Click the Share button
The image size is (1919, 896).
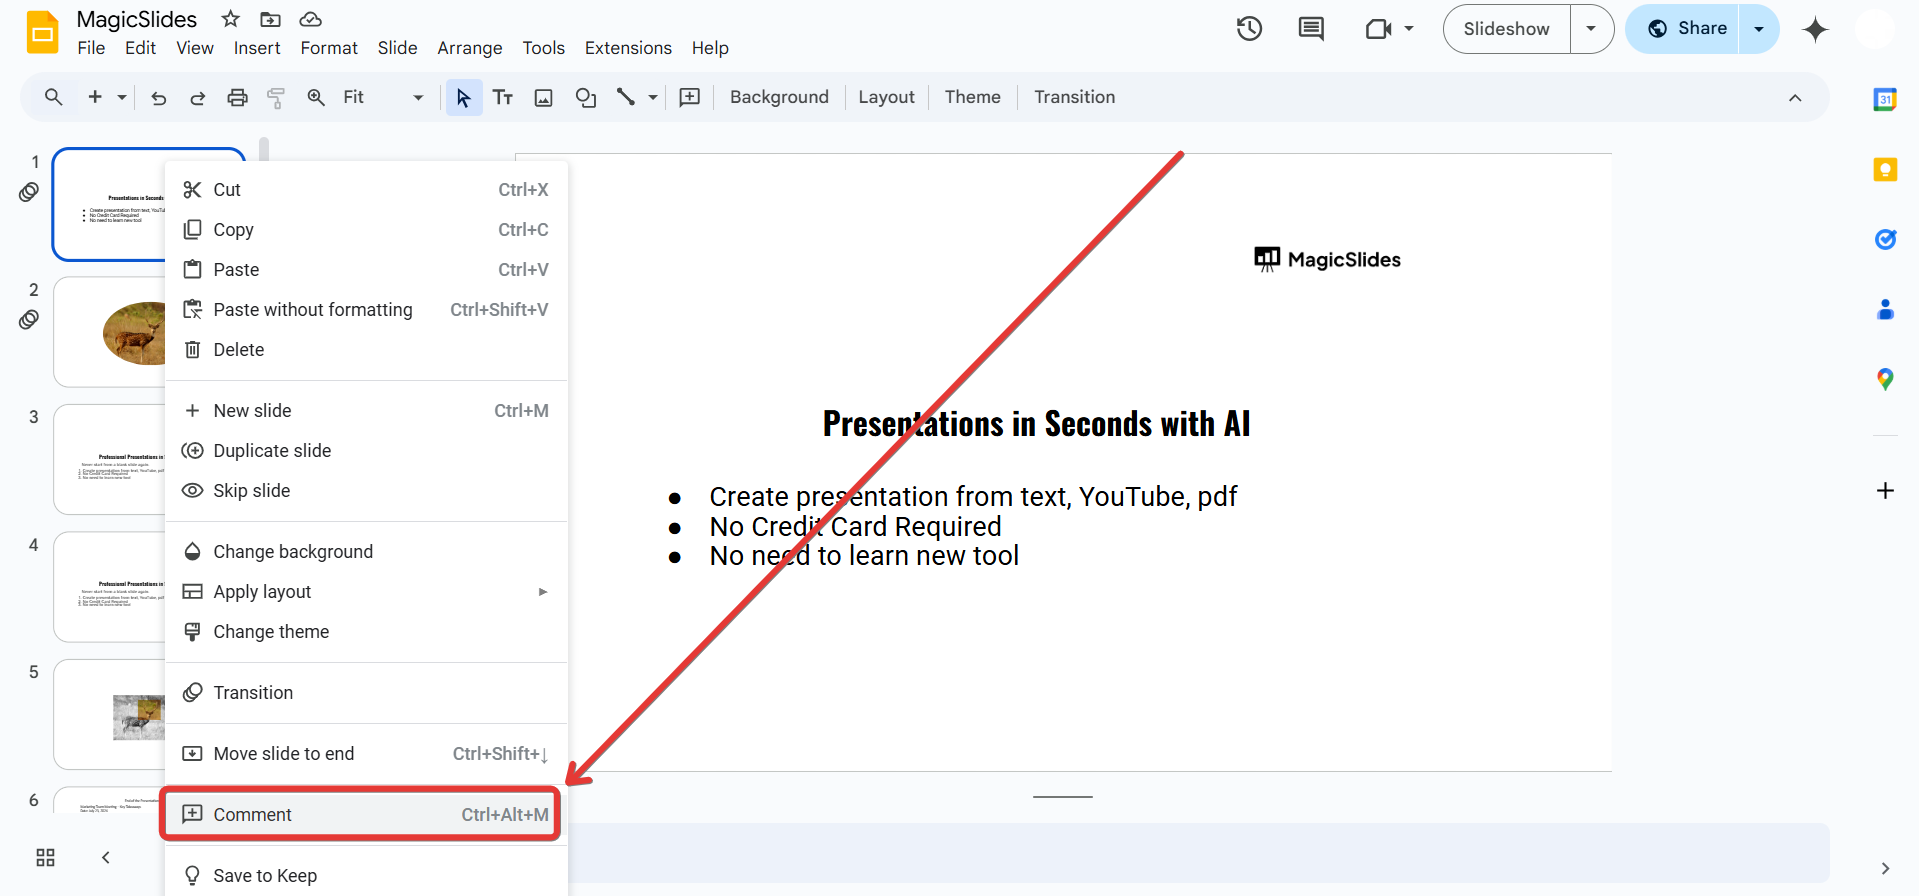[1684, 29]
